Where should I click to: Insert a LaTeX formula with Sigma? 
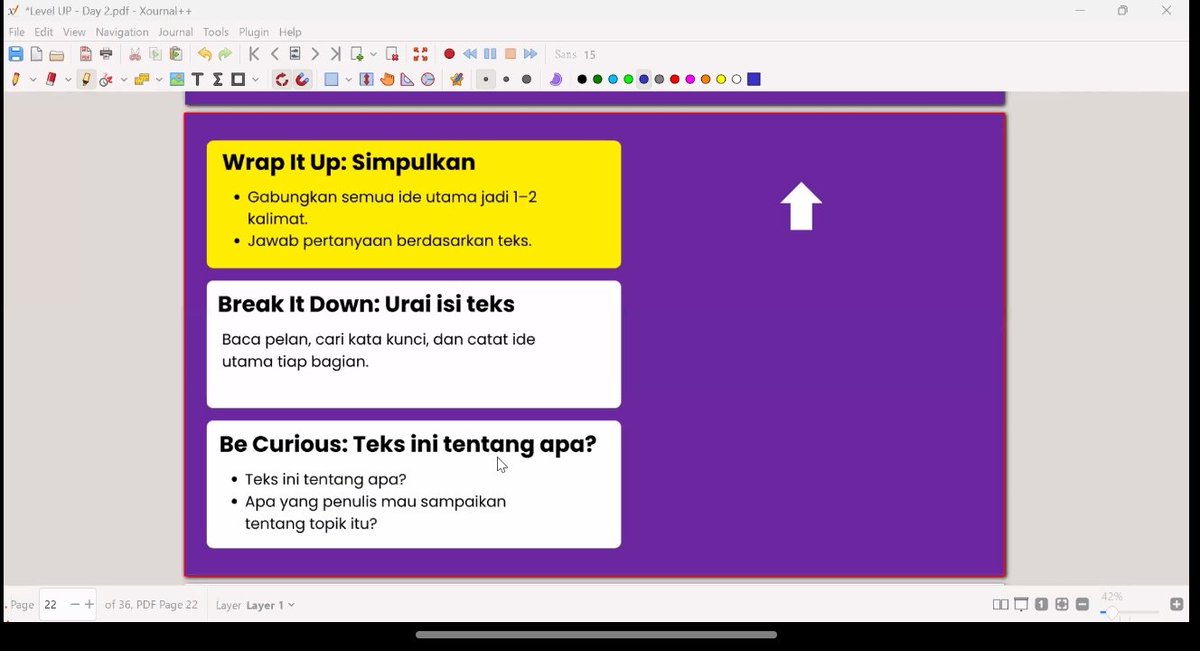[217, 79]
